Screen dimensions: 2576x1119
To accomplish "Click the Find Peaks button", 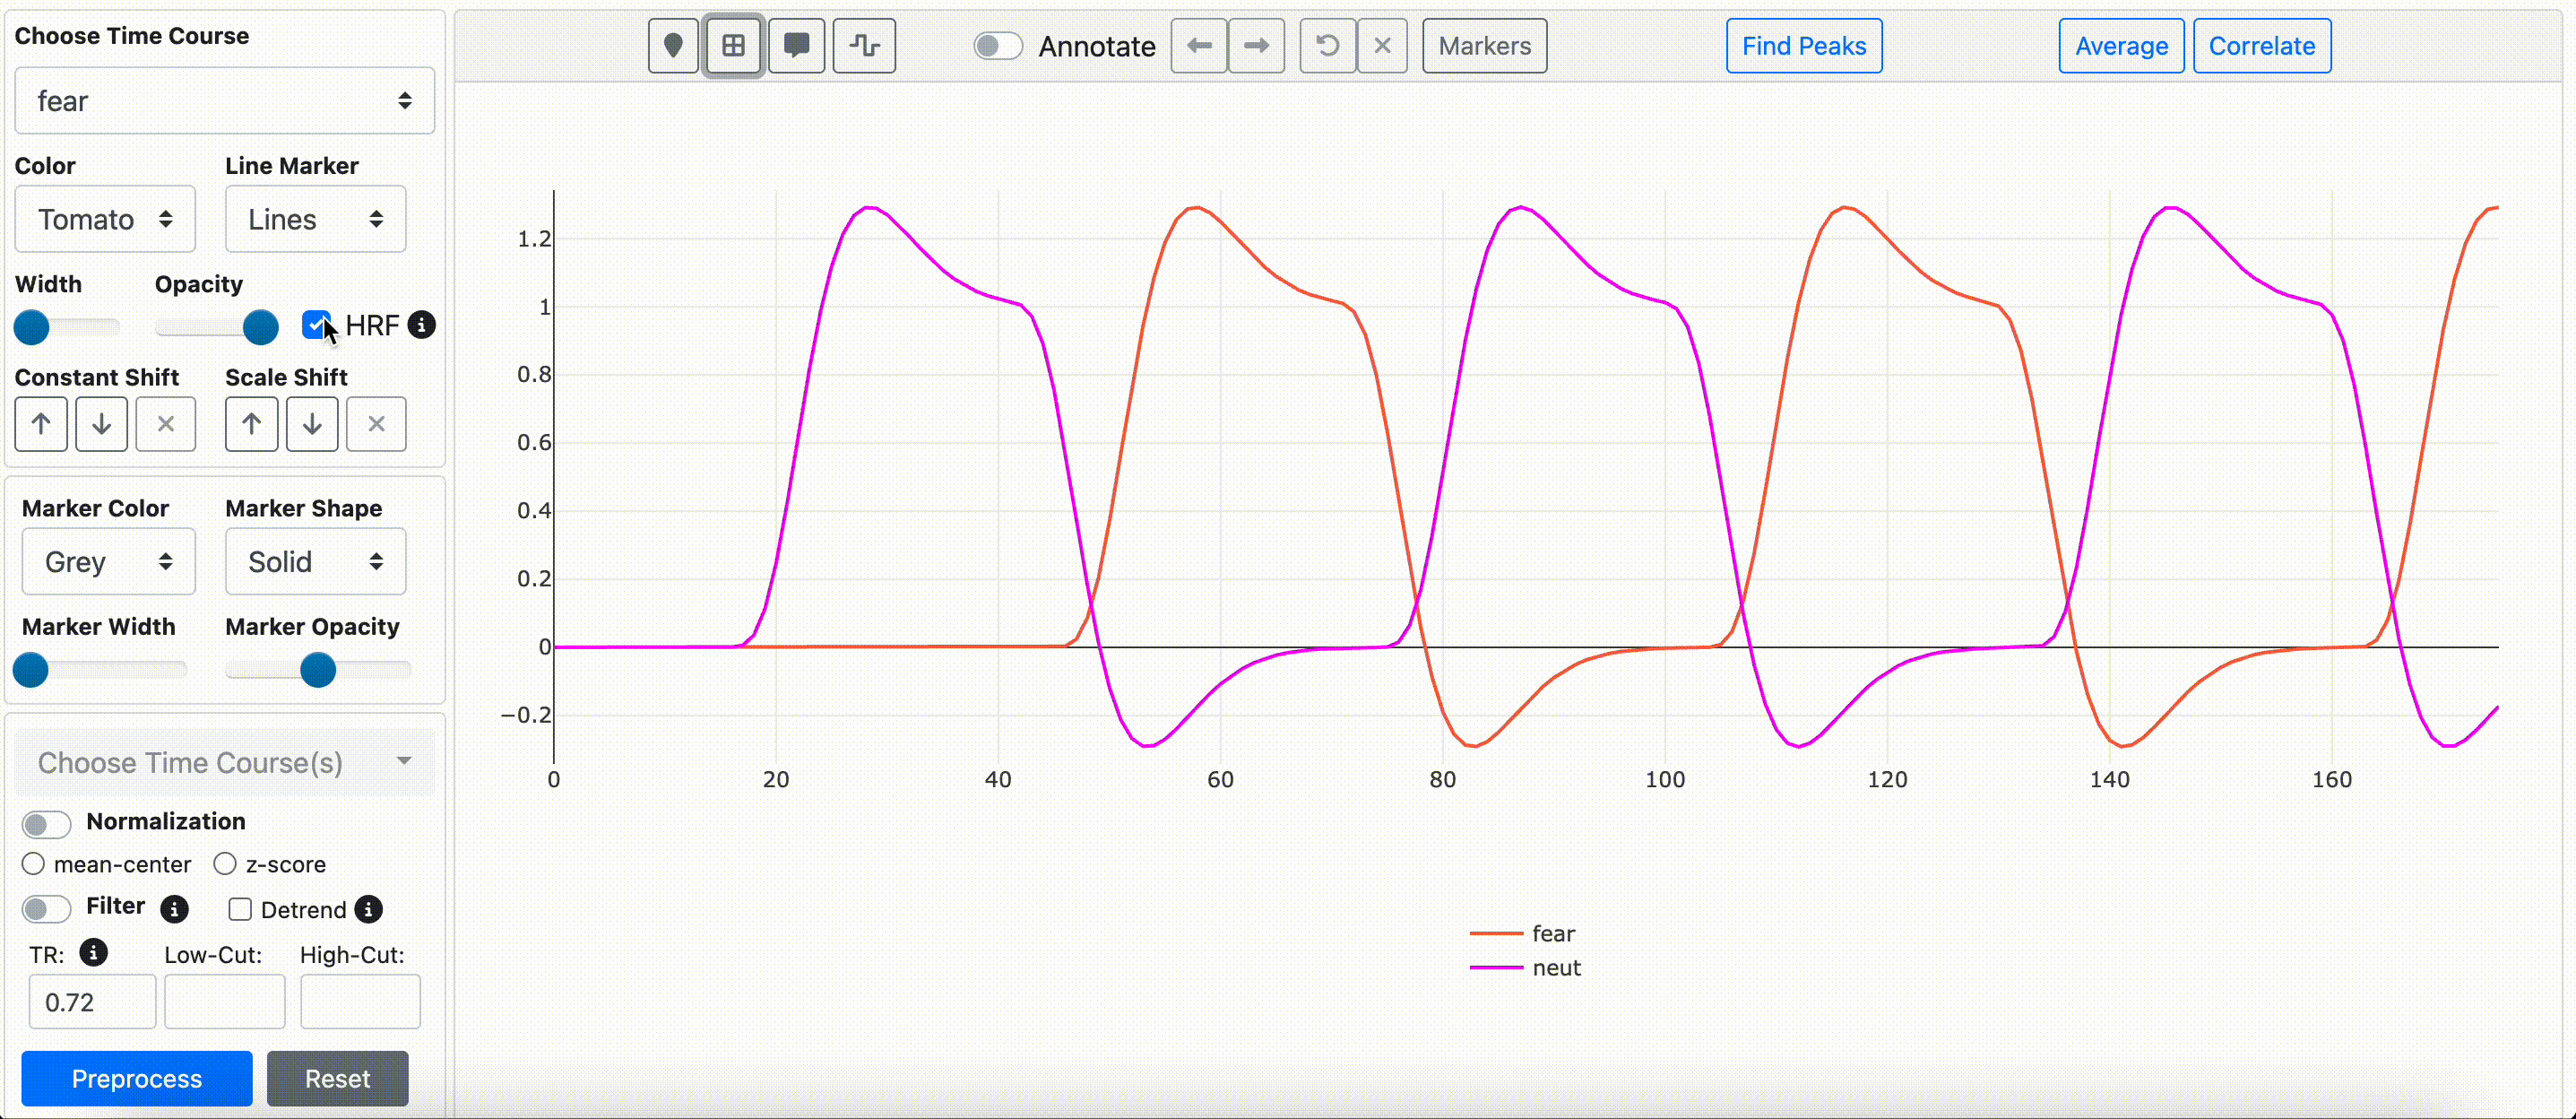I will (x=1803, y=46).
